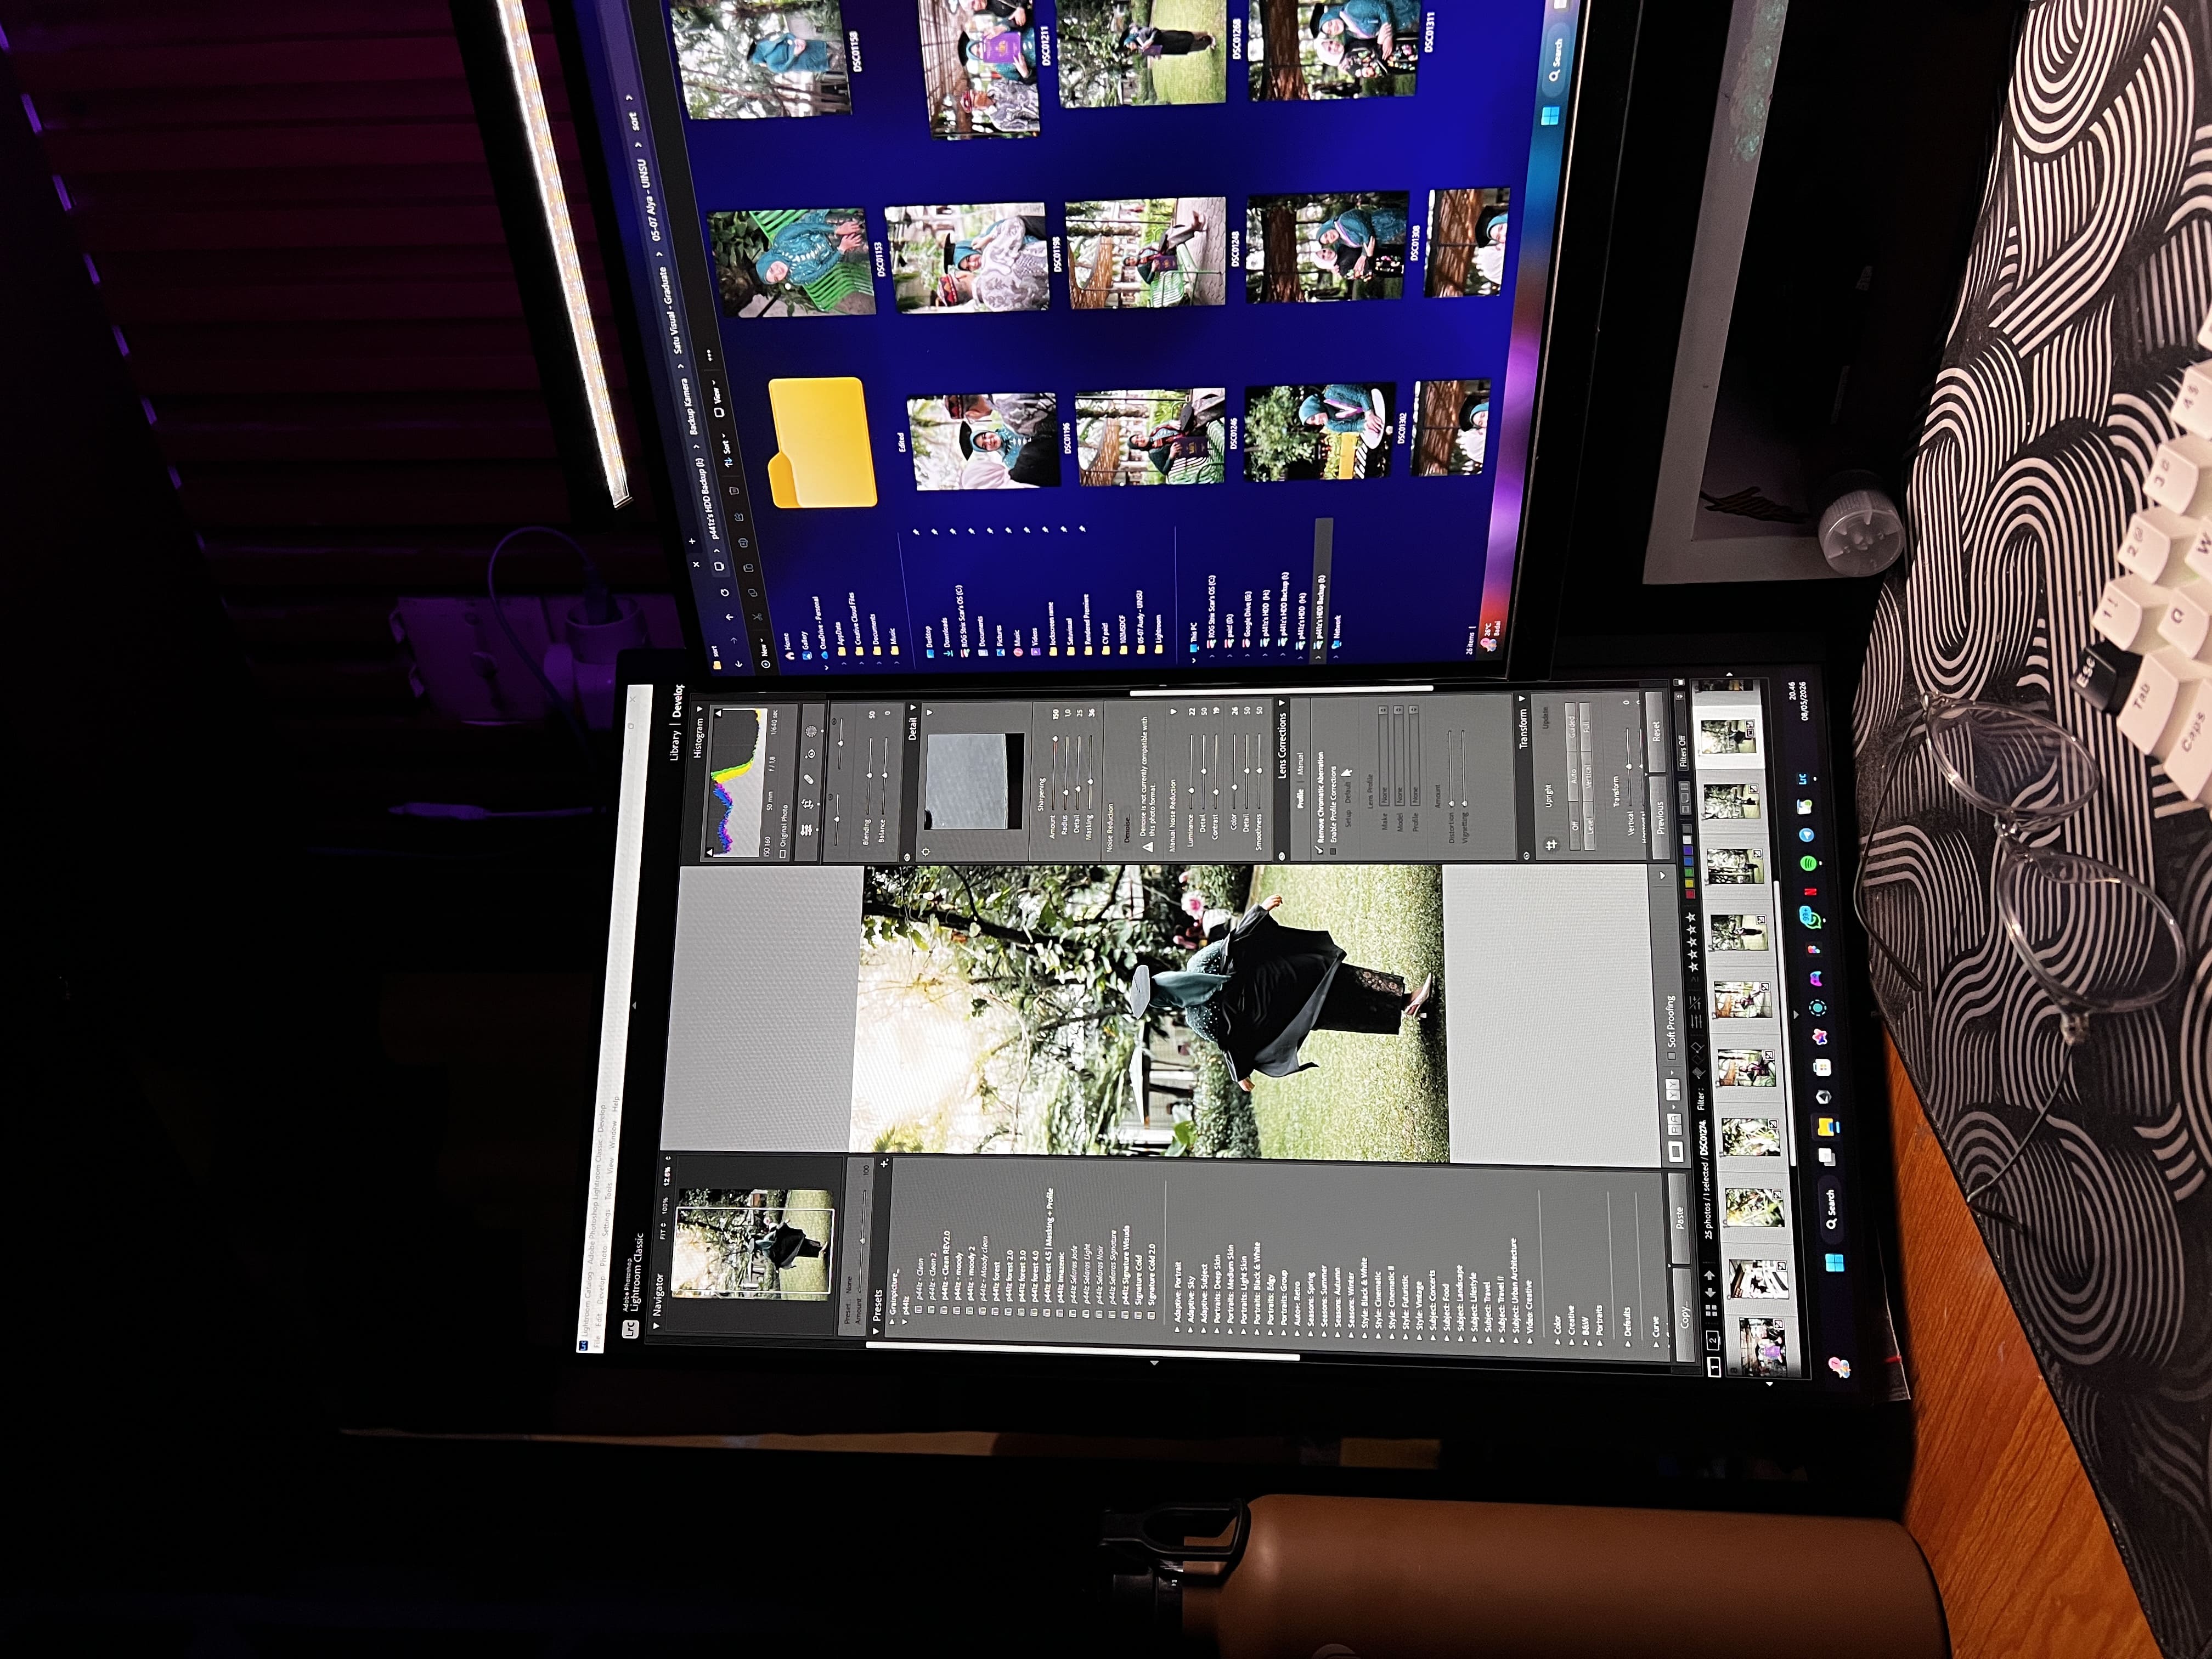Toggle the Original Photo checkbox

pyautogui.click(x=783, y=854)
